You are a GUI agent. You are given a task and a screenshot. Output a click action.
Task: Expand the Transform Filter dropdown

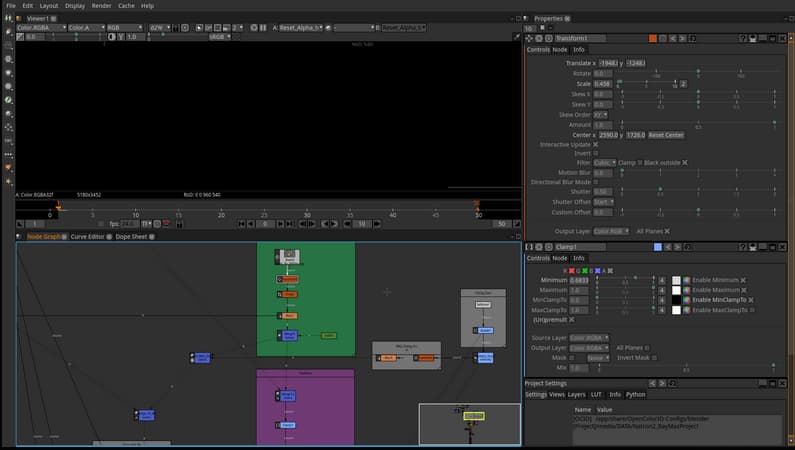click(x=604, y=162)
